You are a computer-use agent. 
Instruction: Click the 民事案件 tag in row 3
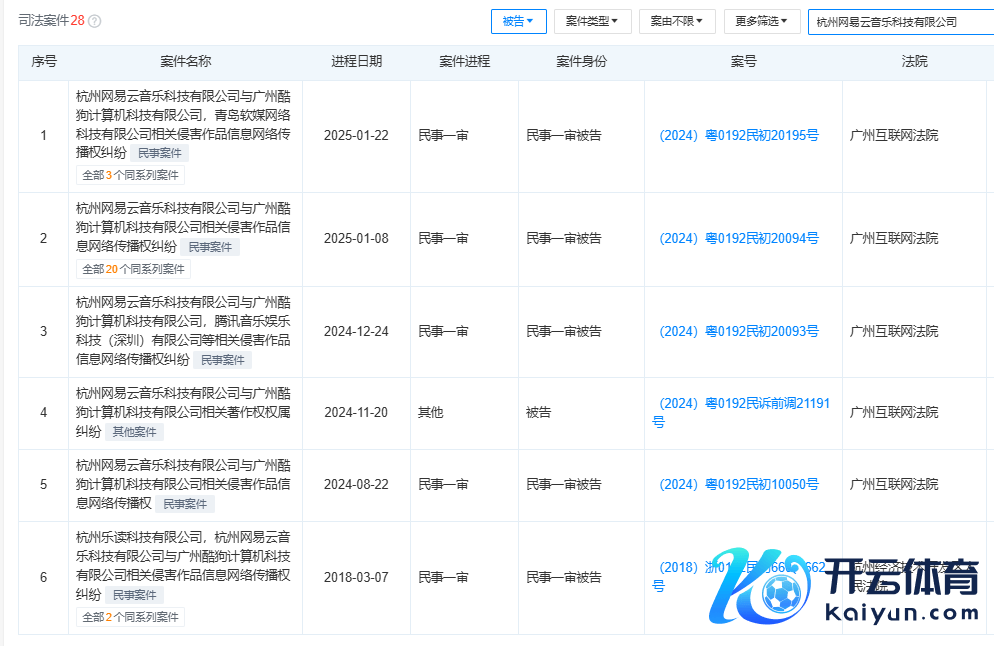coord(221,360)
